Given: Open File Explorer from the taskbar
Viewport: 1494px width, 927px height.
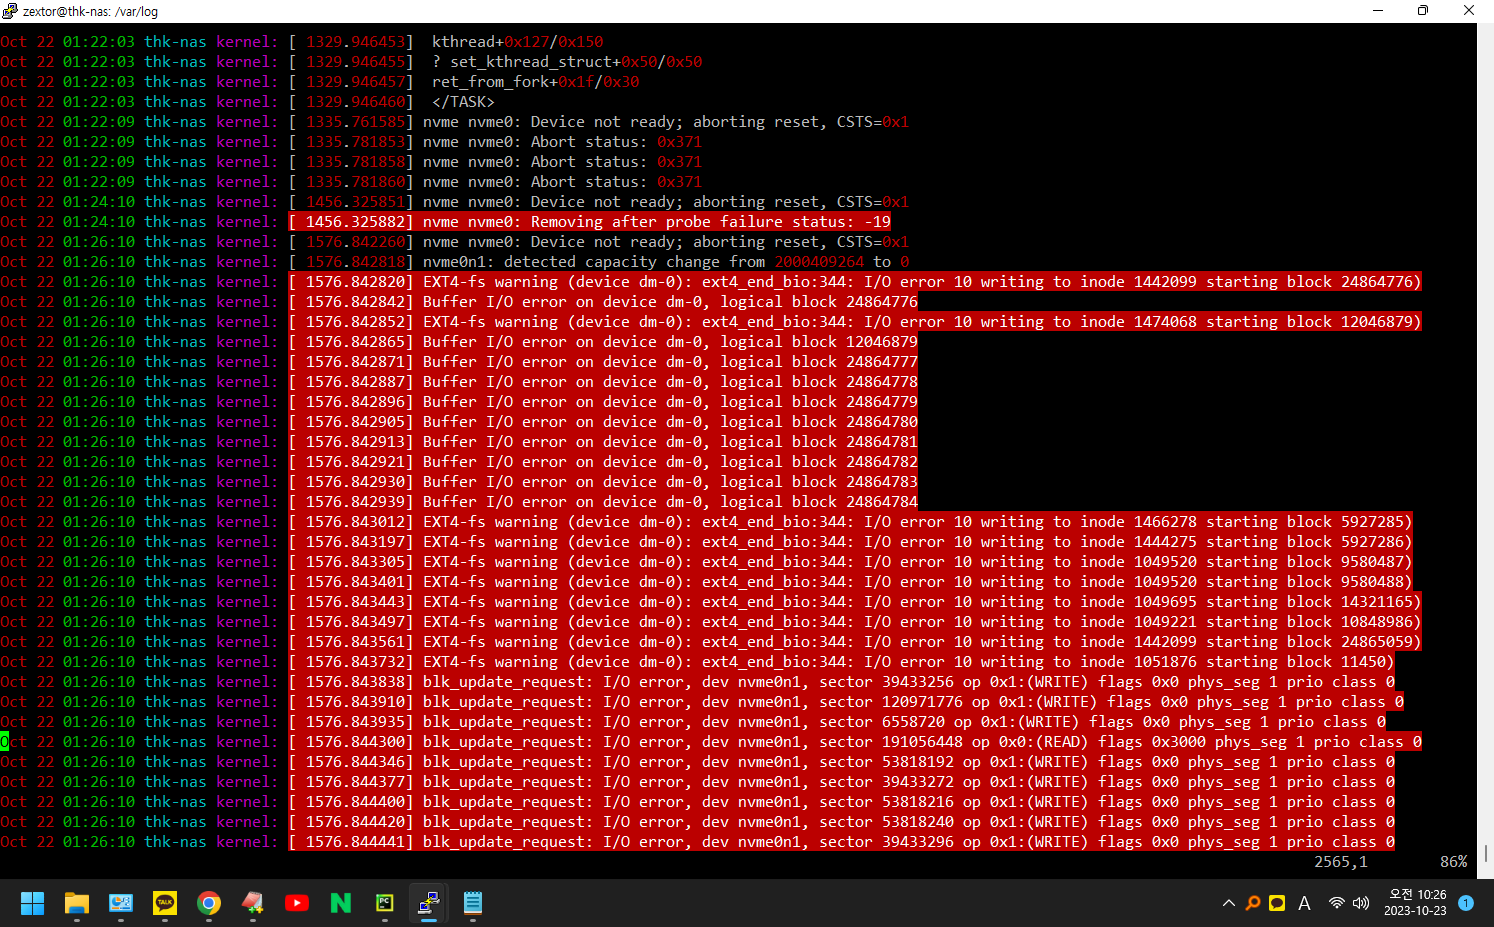Looking at the screenshot, I should pyautogui.click(x=76, y=903).
